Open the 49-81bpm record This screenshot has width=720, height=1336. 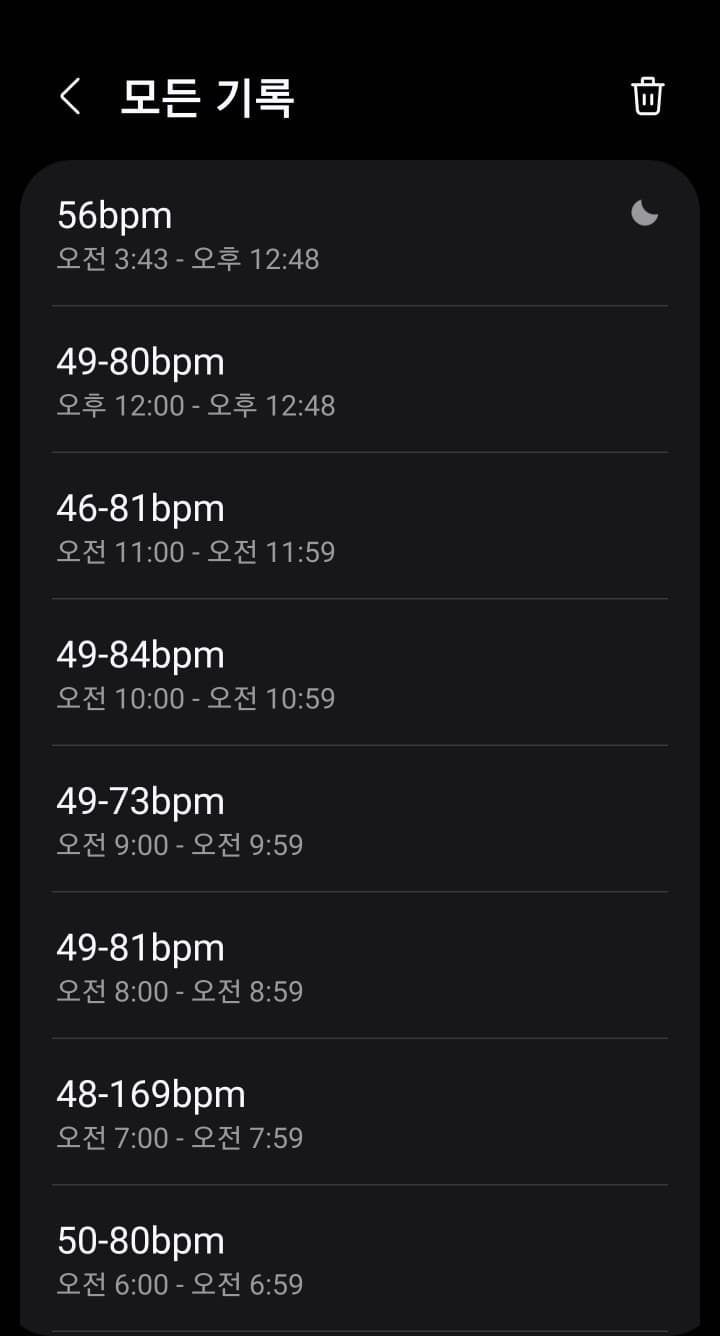360,965
